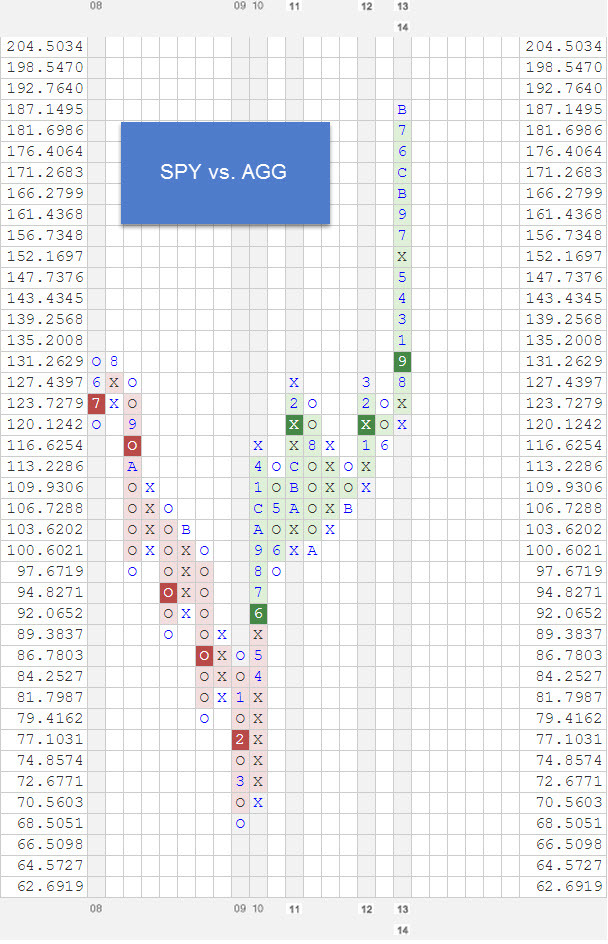
Task: Click the 7 cell in row 181.6986
Action: pyautogui.click(x=402, y=130)
